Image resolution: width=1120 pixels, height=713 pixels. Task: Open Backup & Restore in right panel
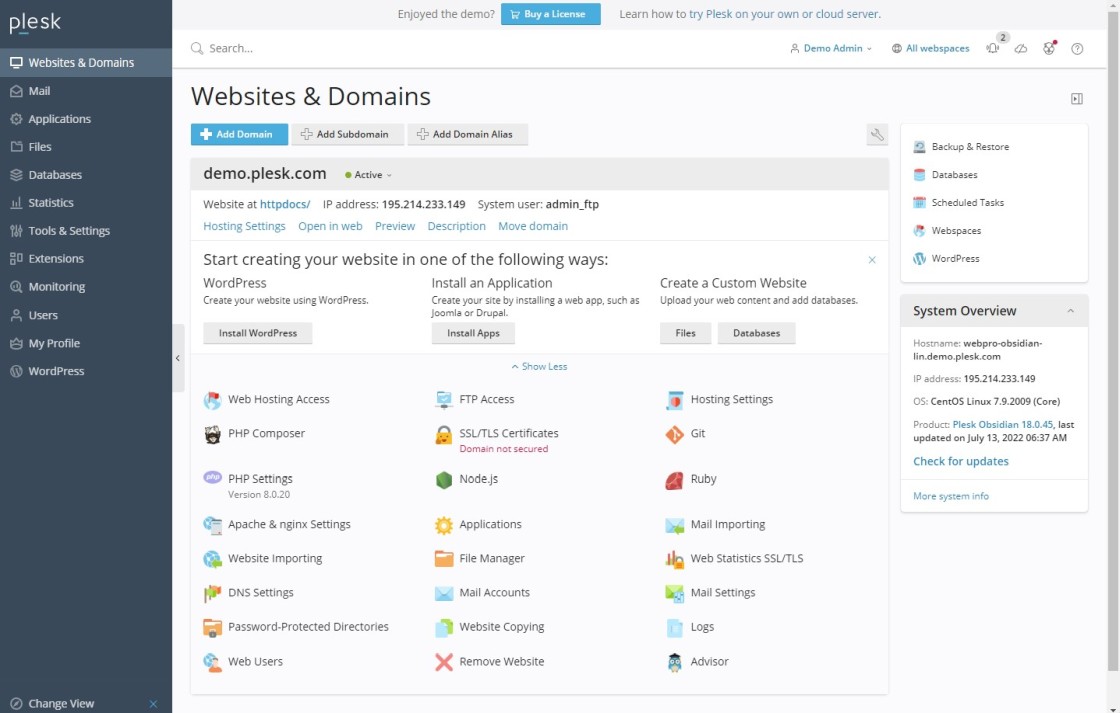click(x=961, y=146)
